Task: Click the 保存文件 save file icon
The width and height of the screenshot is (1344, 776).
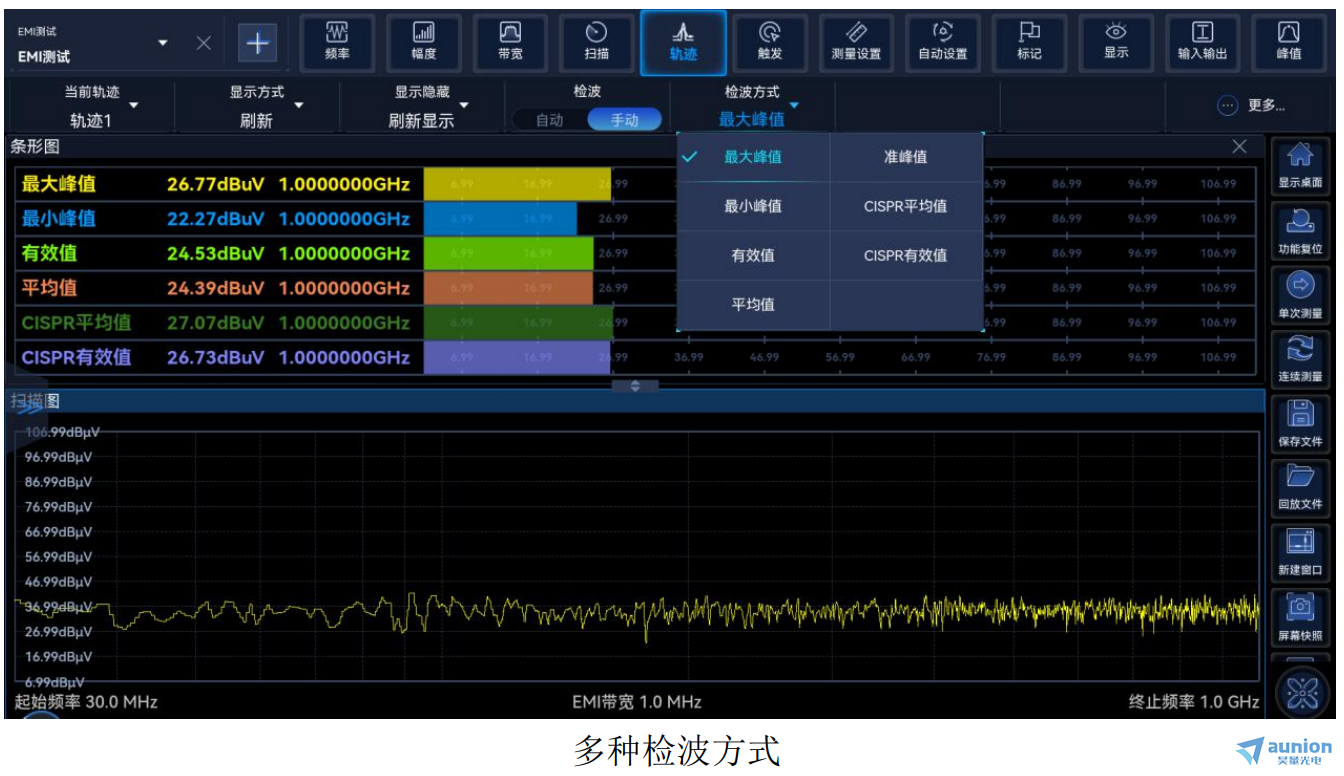Action: tap(1300, 422)
